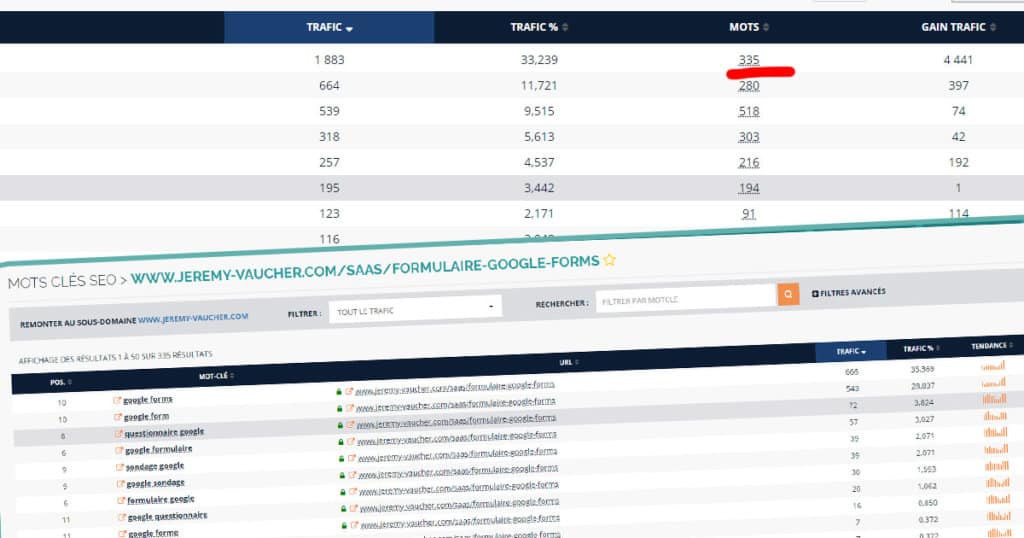
Task: Open the 'questionnaire google' keyword link
Action: 164,432
